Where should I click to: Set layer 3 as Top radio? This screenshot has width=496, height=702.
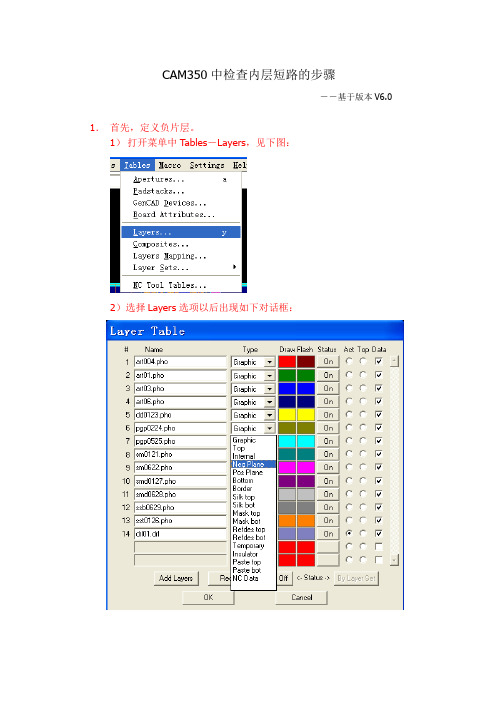(363, 388)
